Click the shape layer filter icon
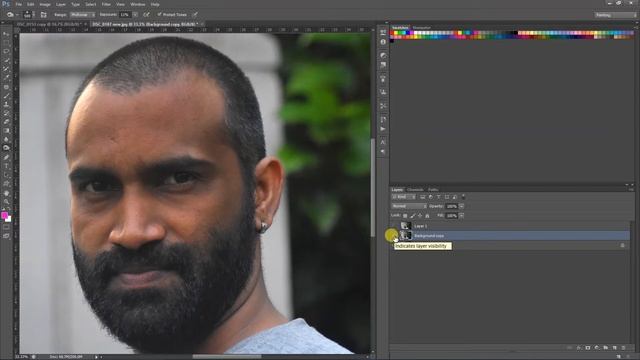The image size is (640, 360). [x=447, y=197]
